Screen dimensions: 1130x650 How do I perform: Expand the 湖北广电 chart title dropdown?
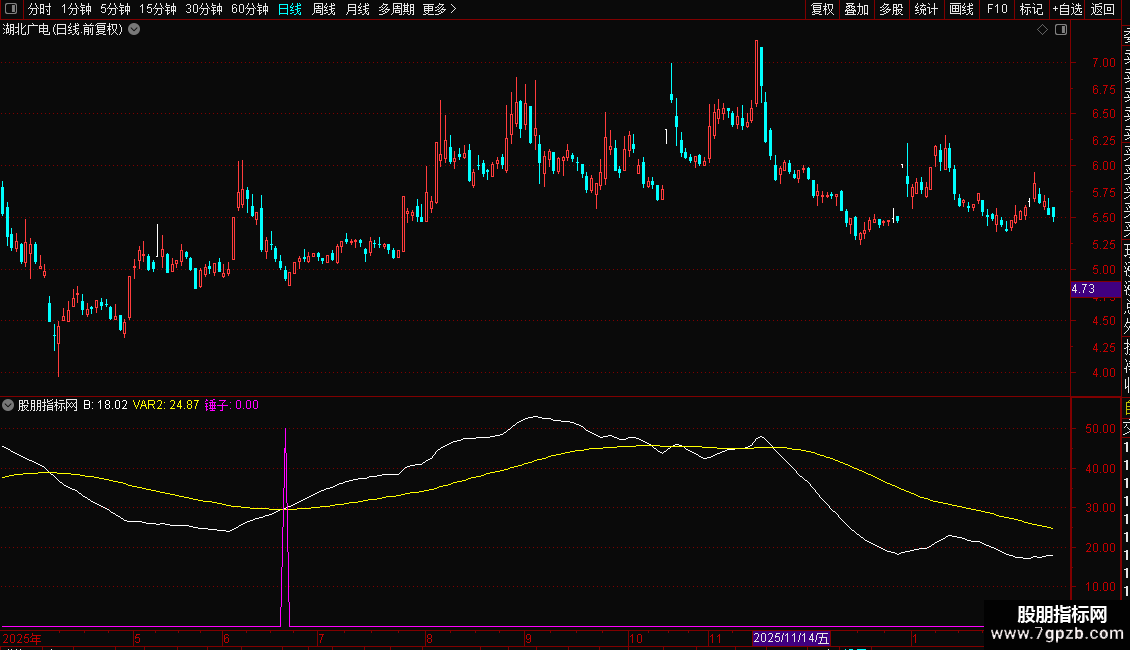pyautogui.click(x=134, y=30)
